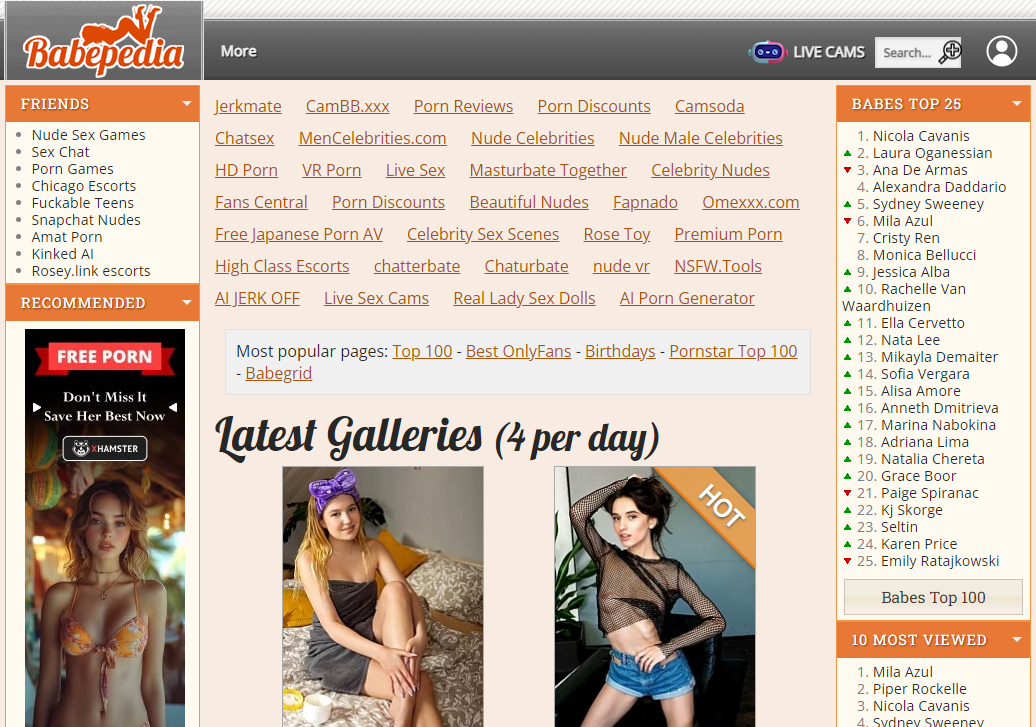Image resolution: width=1036 pixels, height=727 pixels.
Task: Select Piper Rockelle in 10 Most Viewed
Action: [x=919, y=689]
